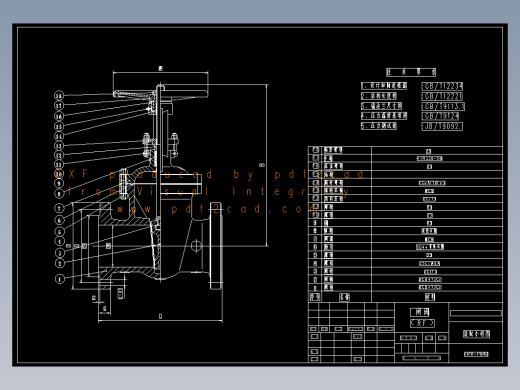Select part balloon number 1
The height and width of the screenshot is (390, 520).
60,279
